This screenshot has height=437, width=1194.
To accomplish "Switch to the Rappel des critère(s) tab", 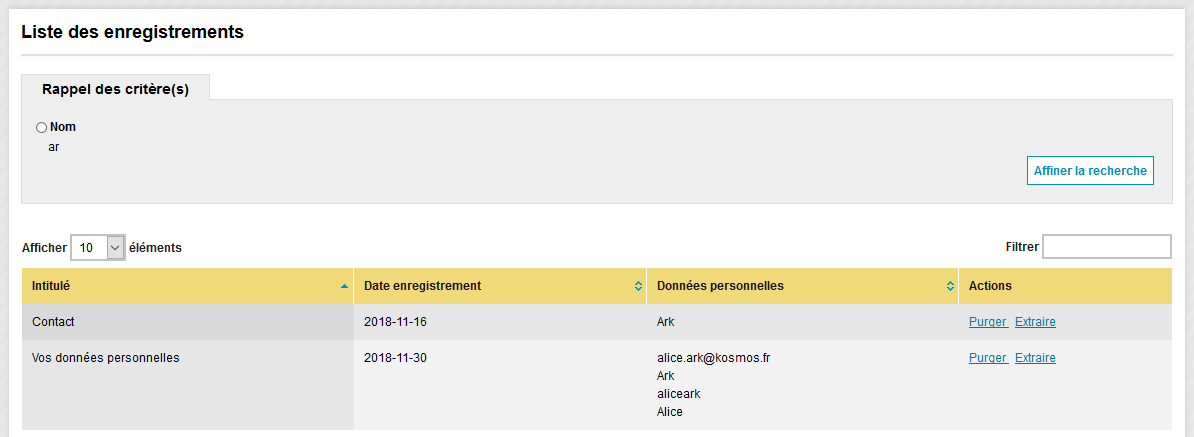I will coord(115,88).
